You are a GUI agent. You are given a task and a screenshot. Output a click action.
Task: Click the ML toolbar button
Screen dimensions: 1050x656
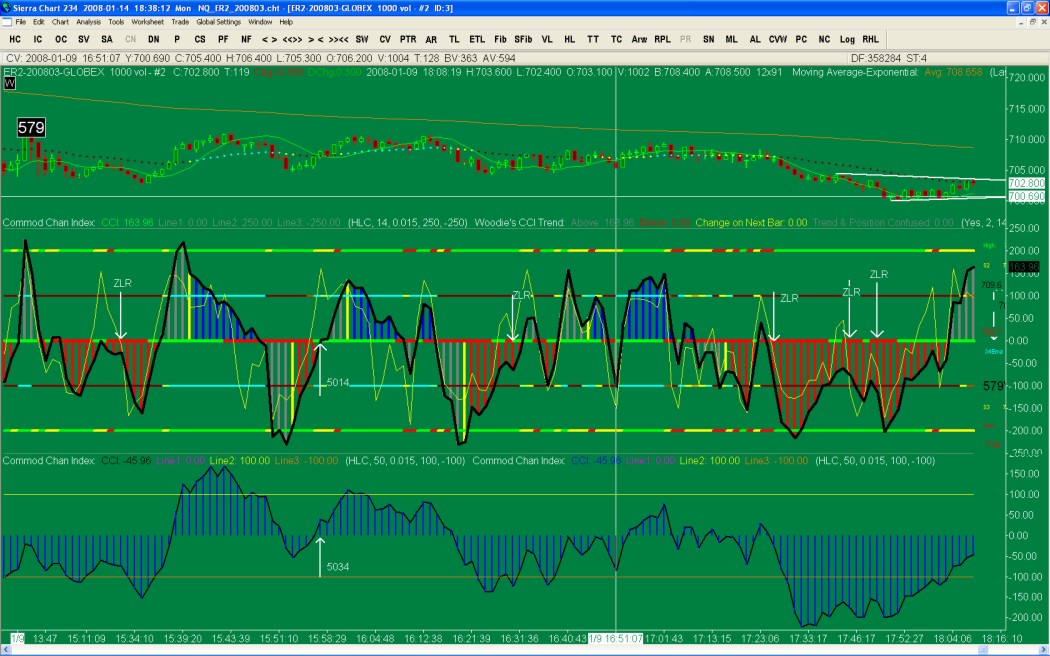click(x=732, y=39)
